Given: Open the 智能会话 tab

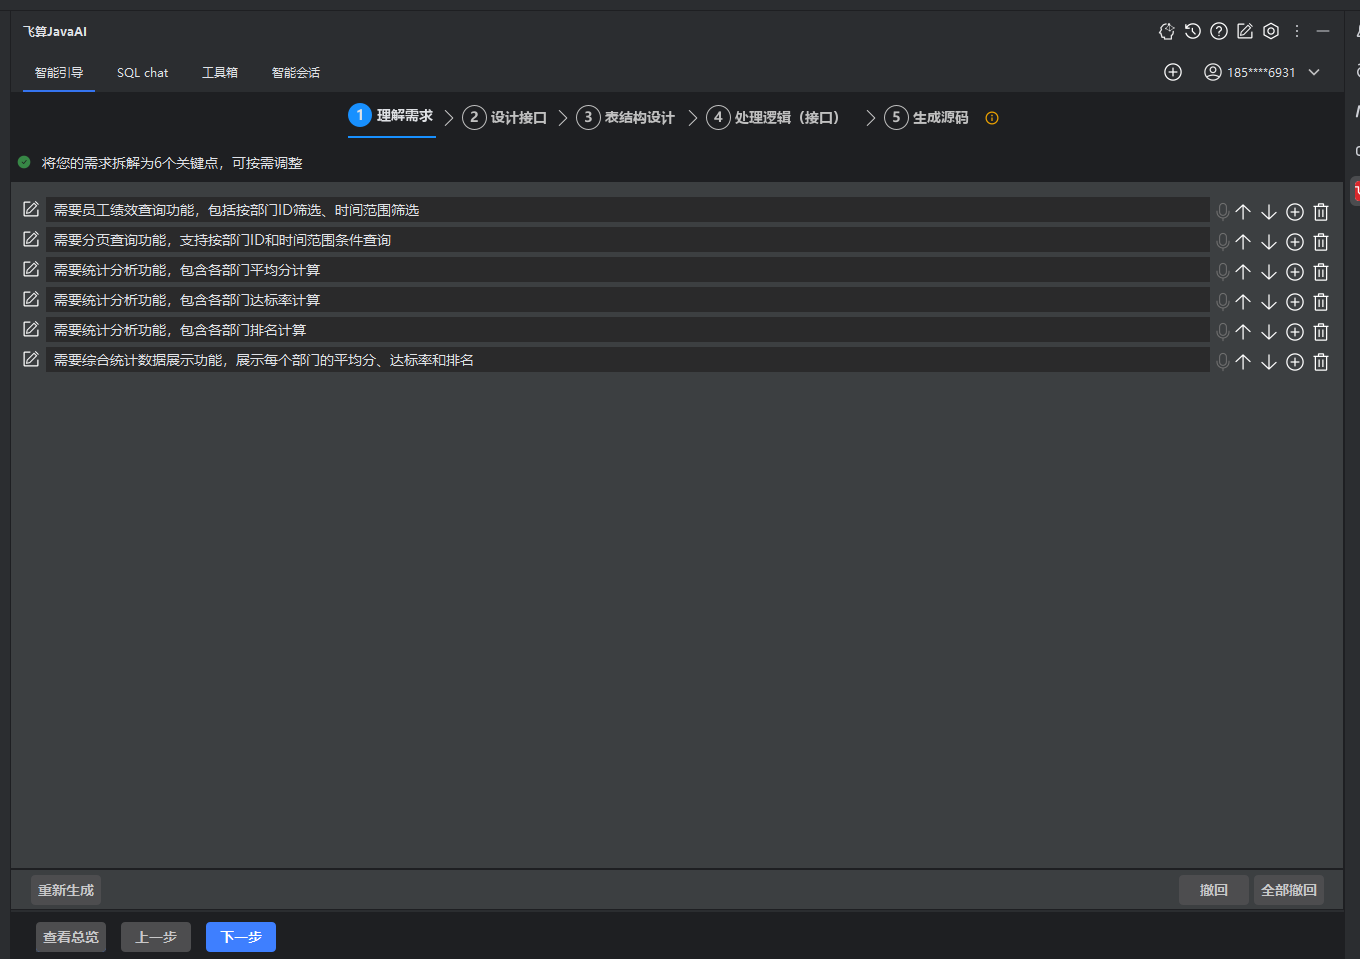Looking at the screenshot, I should click(x=296, y=72).
